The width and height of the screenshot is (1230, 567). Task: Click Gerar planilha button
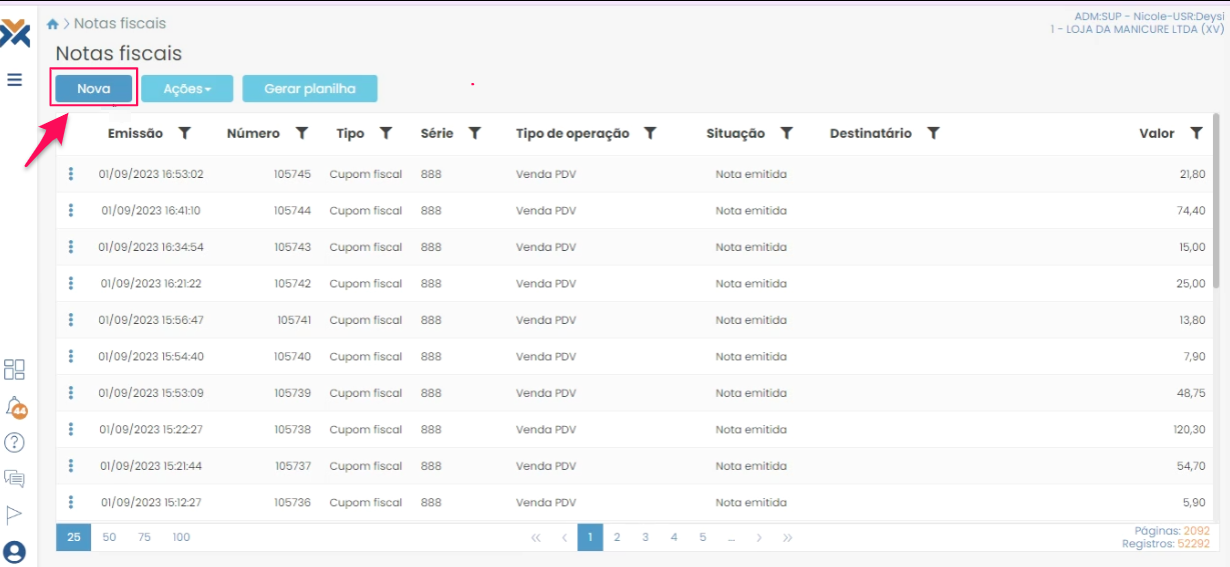click(310, 89)
